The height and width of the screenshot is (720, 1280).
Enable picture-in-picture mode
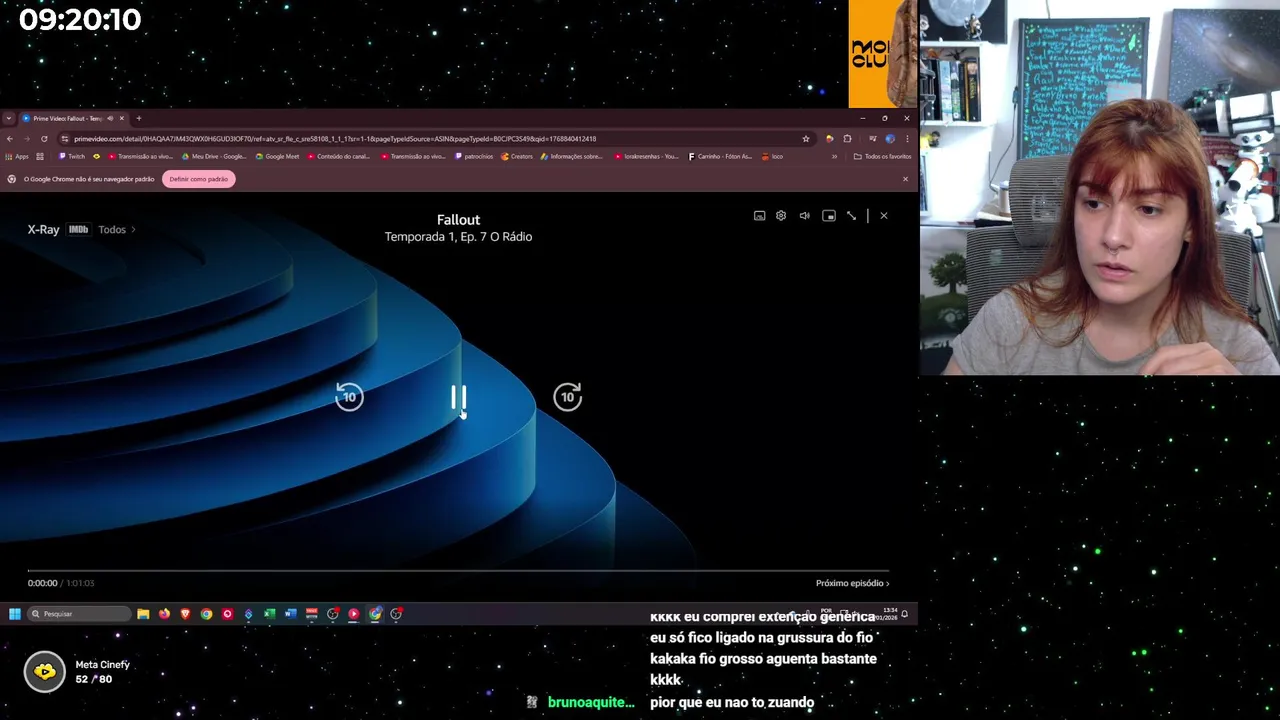tap(828, 216)
